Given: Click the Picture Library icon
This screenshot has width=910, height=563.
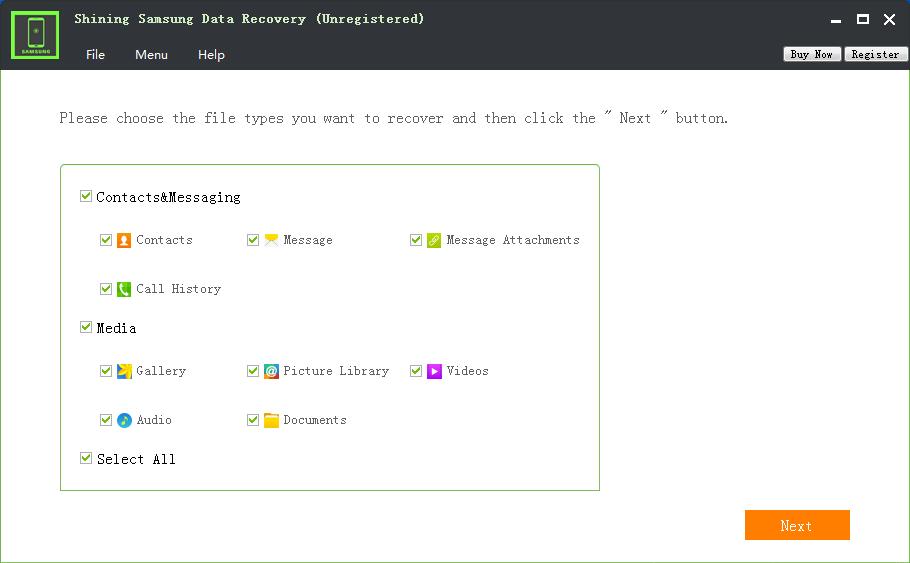Looking at the screenshot, I should pyautogui.click(x=271, y=371).
